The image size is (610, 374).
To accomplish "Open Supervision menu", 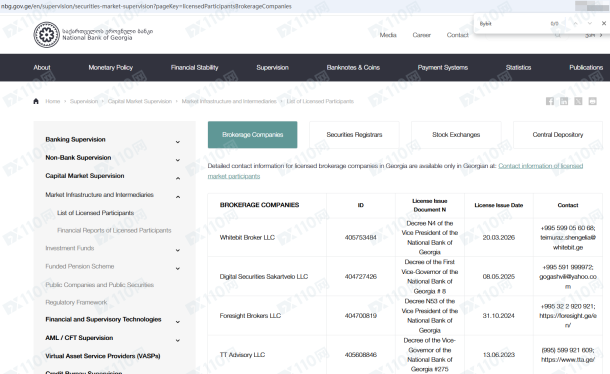I will [272, 67].
